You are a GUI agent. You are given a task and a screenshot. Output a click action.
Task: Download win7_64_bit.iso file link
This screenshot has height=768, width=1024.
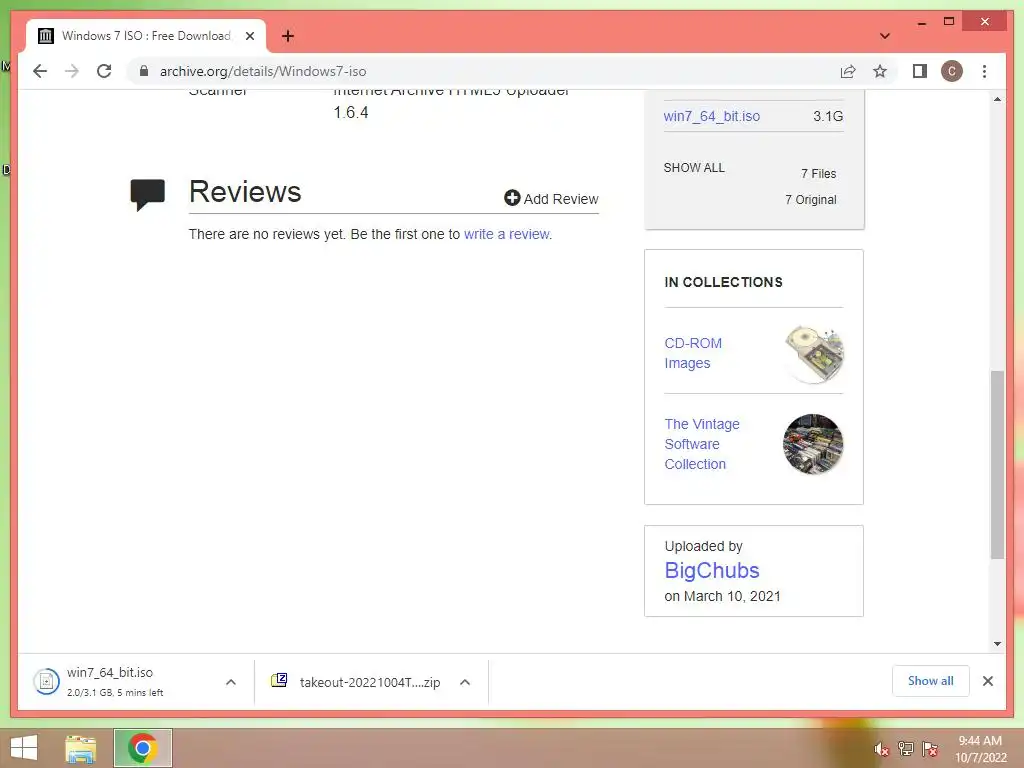coord(711,116)
